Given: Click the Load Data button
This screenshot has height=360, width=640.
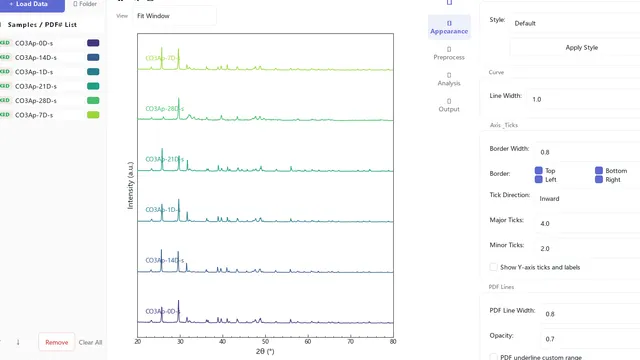Looking at the screenshot, I should click(29, 4).
